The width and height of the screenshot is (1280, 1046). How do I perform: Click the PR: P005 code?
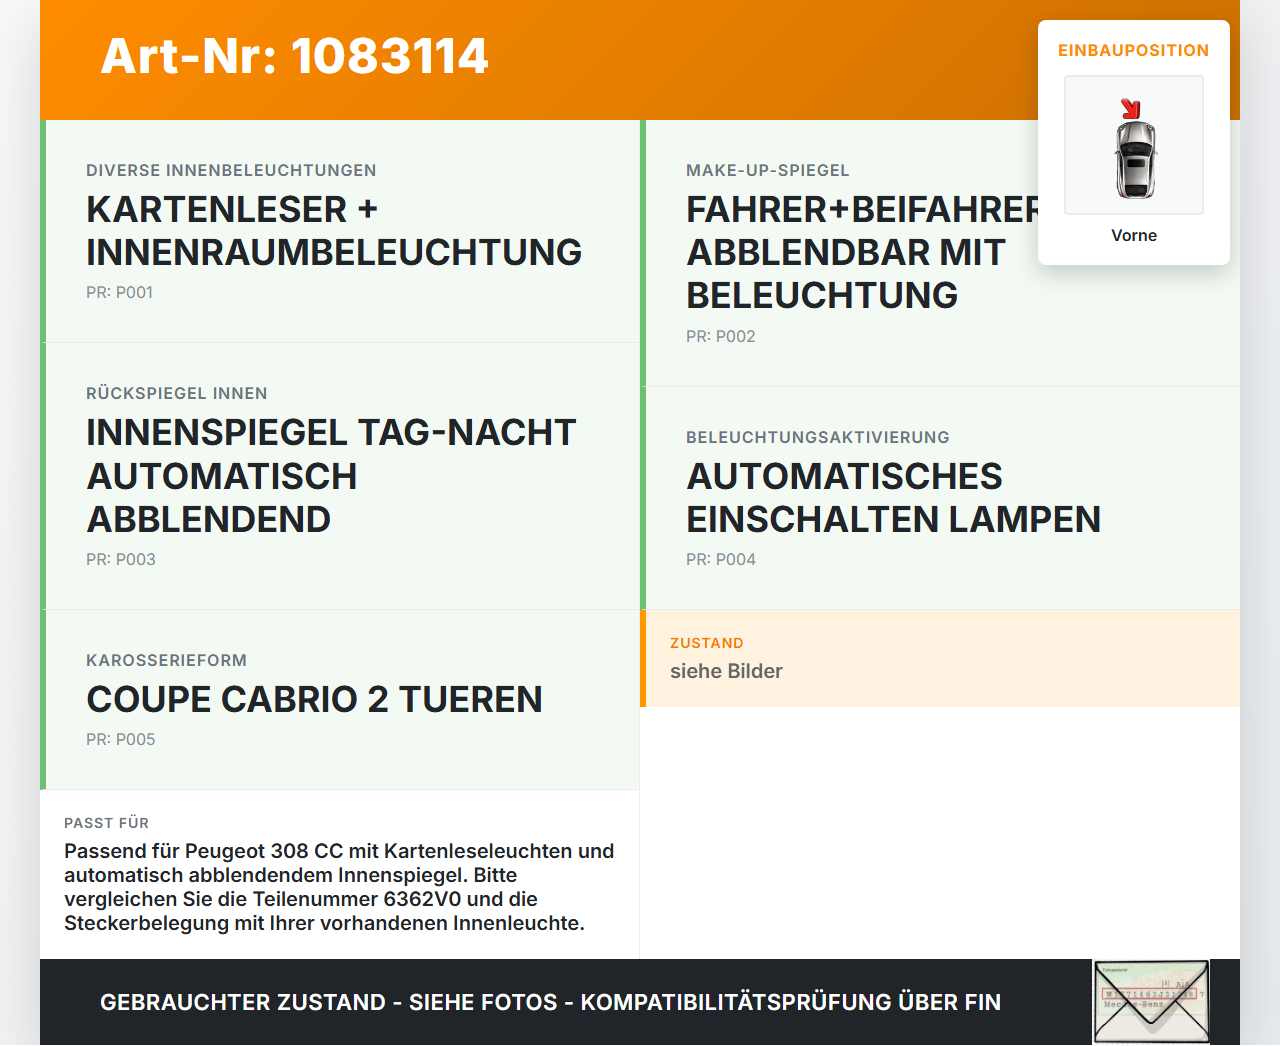(120, 740)
